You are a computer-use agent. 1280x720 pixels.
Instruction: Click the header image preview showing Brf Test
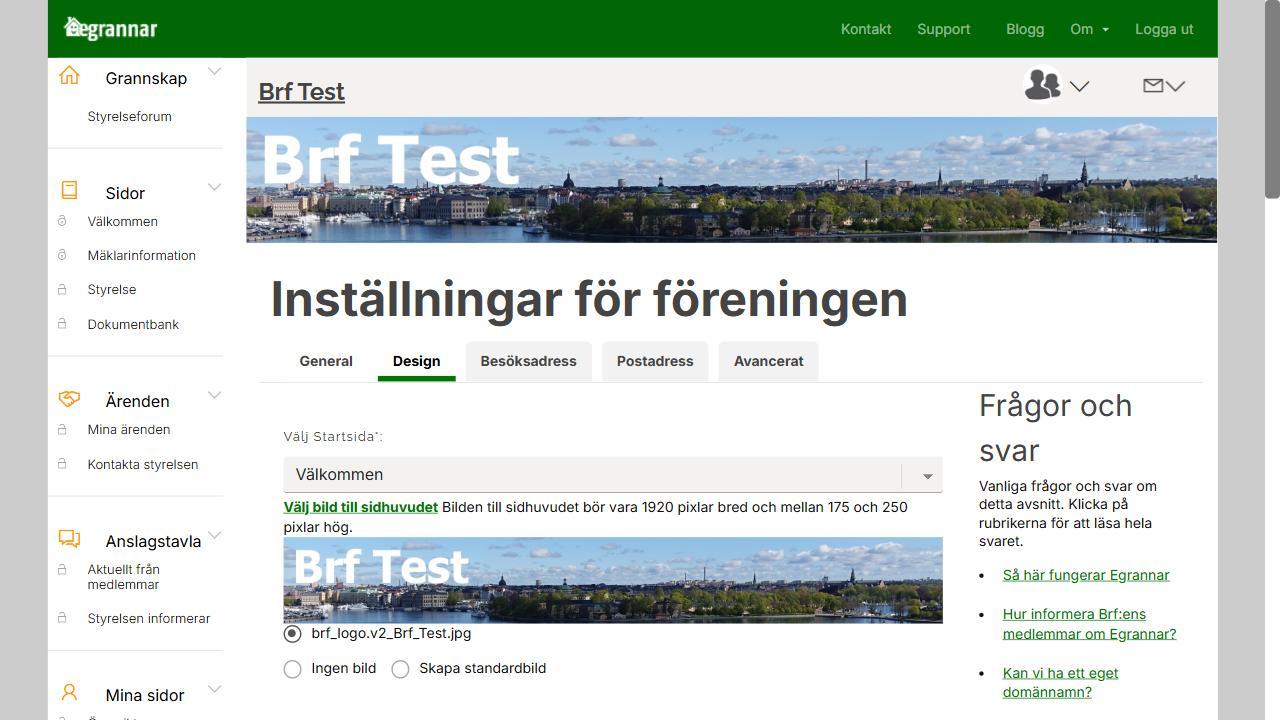coord(612,580)
